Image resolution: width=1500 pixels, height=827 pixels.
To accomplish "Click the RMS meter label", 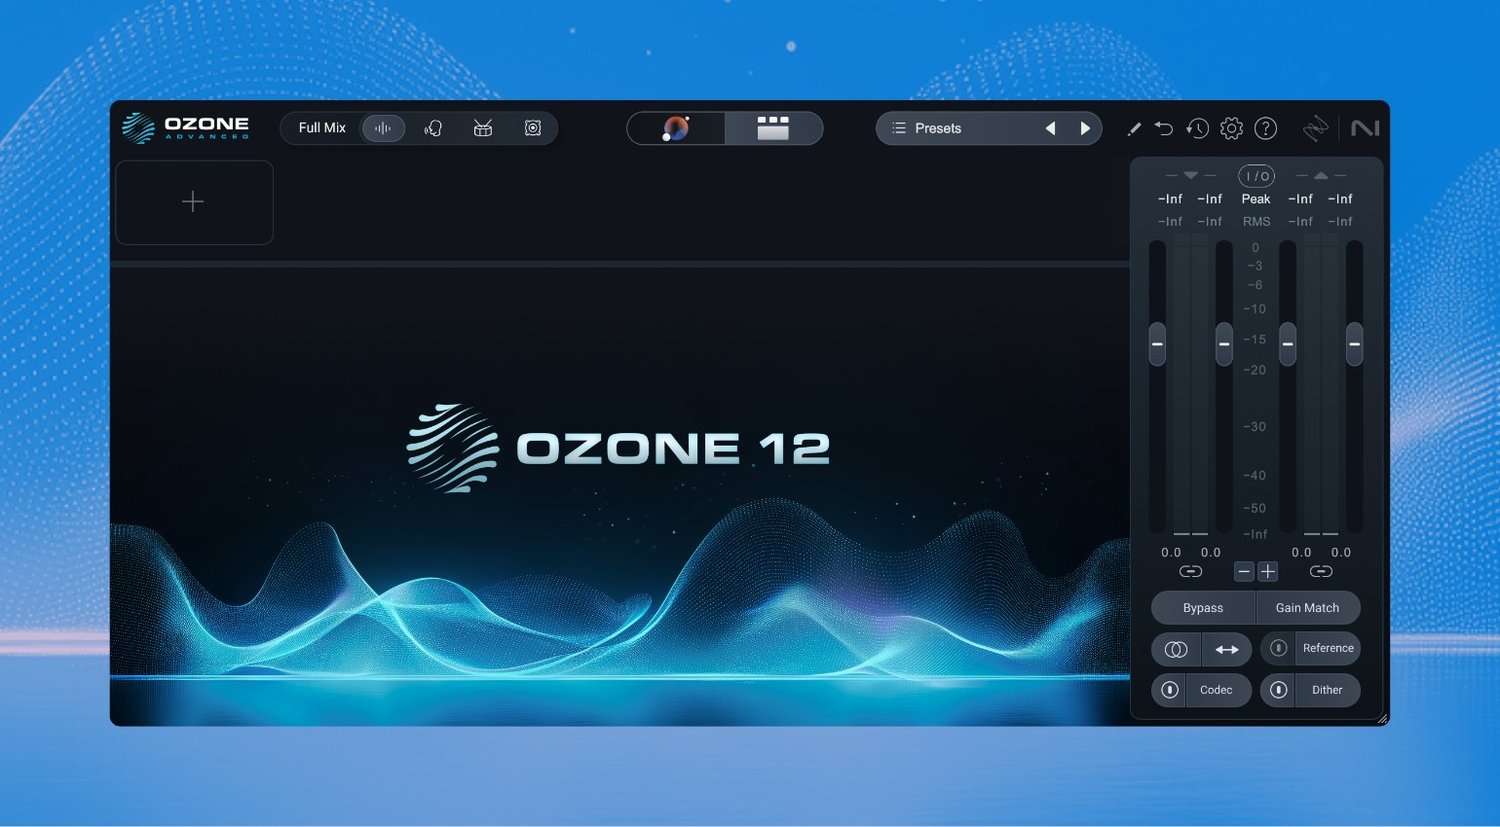I will tap(1256, 222).
